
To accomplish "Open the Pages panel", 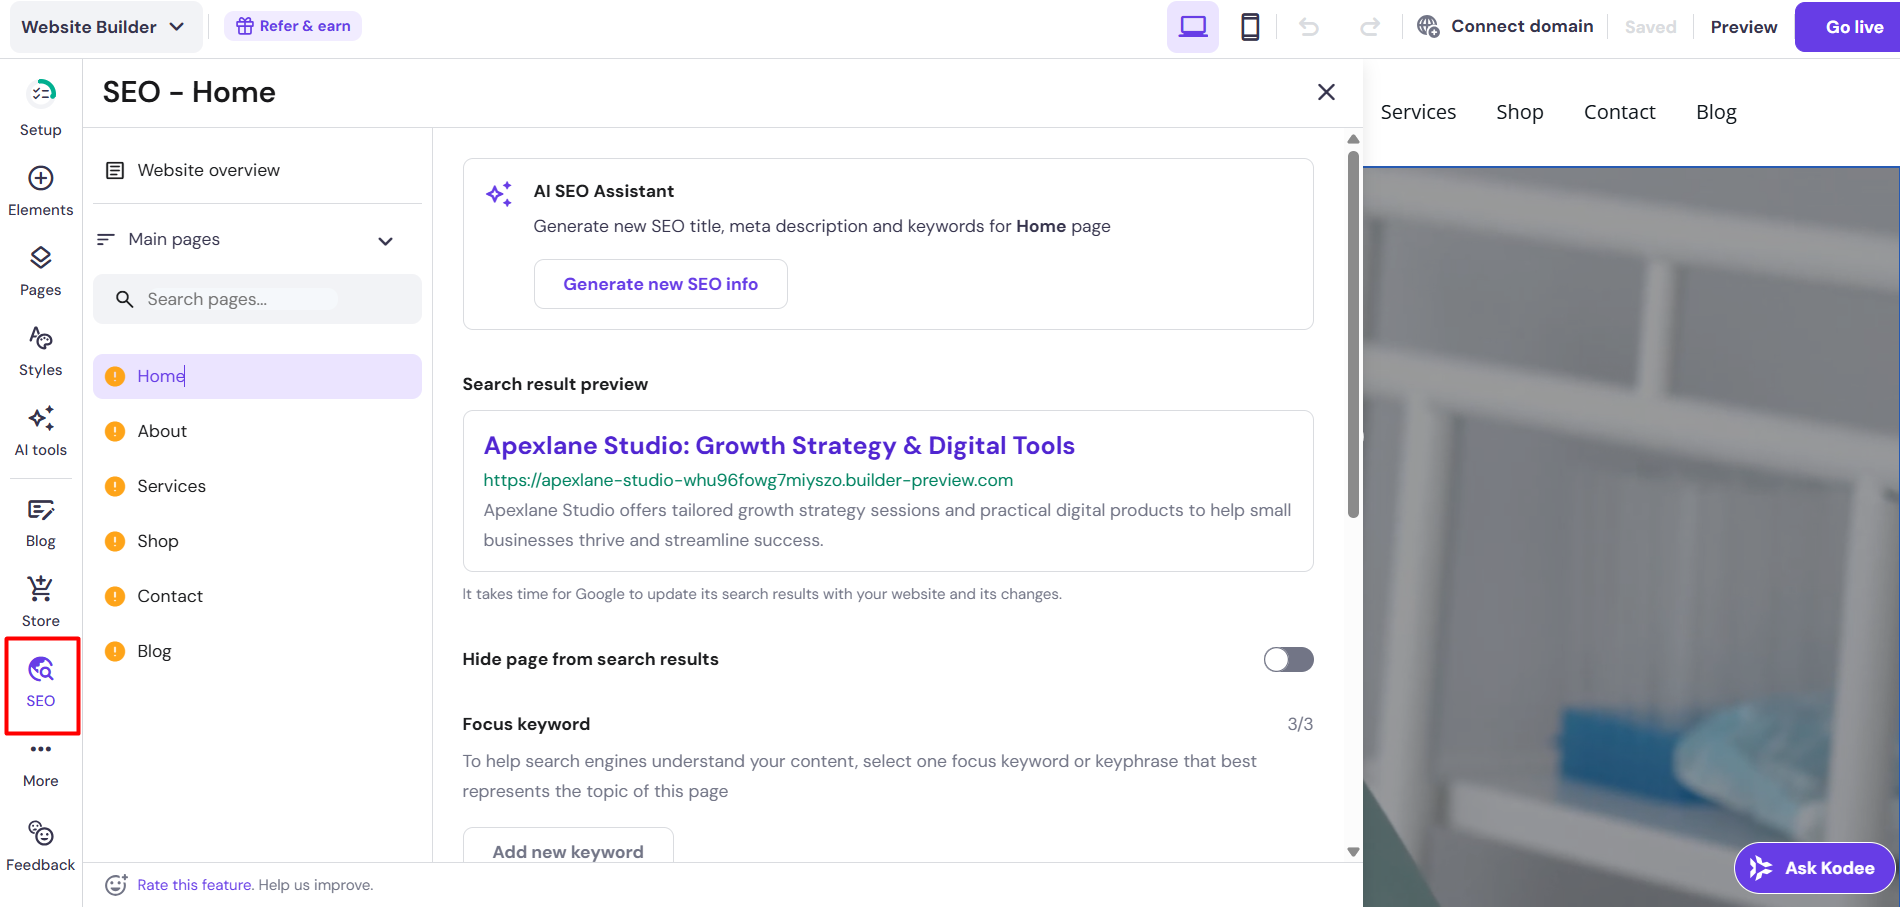I will point(40,271).
